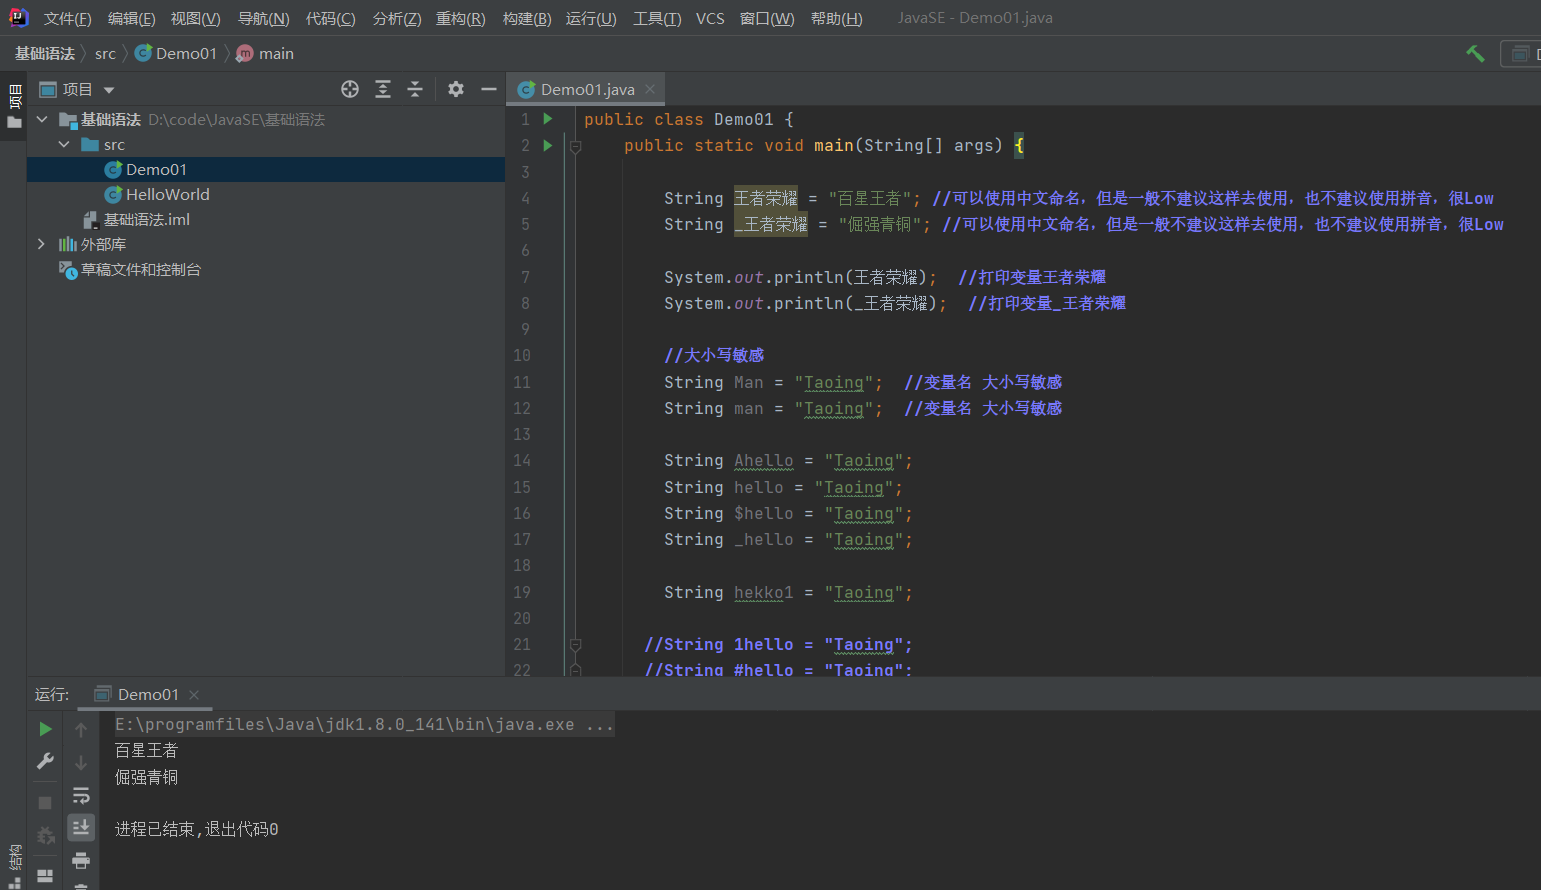Viewport: 1541px width, 890px height.
Task: Toggle fold marker at line 21 comment
Action: (x=575, y=645)
